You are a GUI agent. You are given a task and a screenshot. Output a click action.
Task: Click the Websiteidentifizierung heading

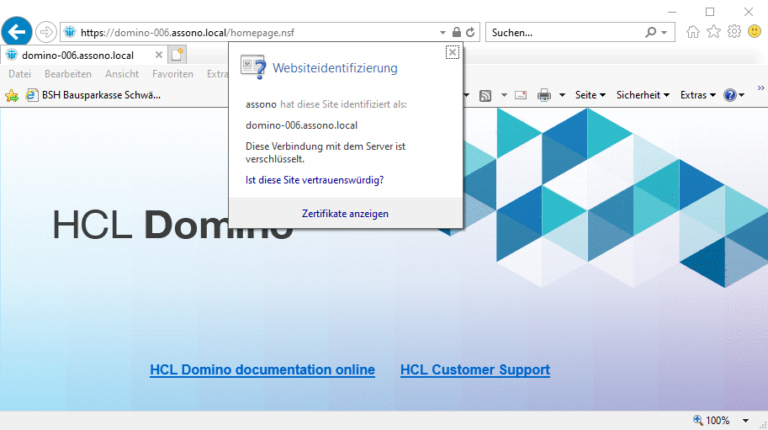tap(335, 68)
